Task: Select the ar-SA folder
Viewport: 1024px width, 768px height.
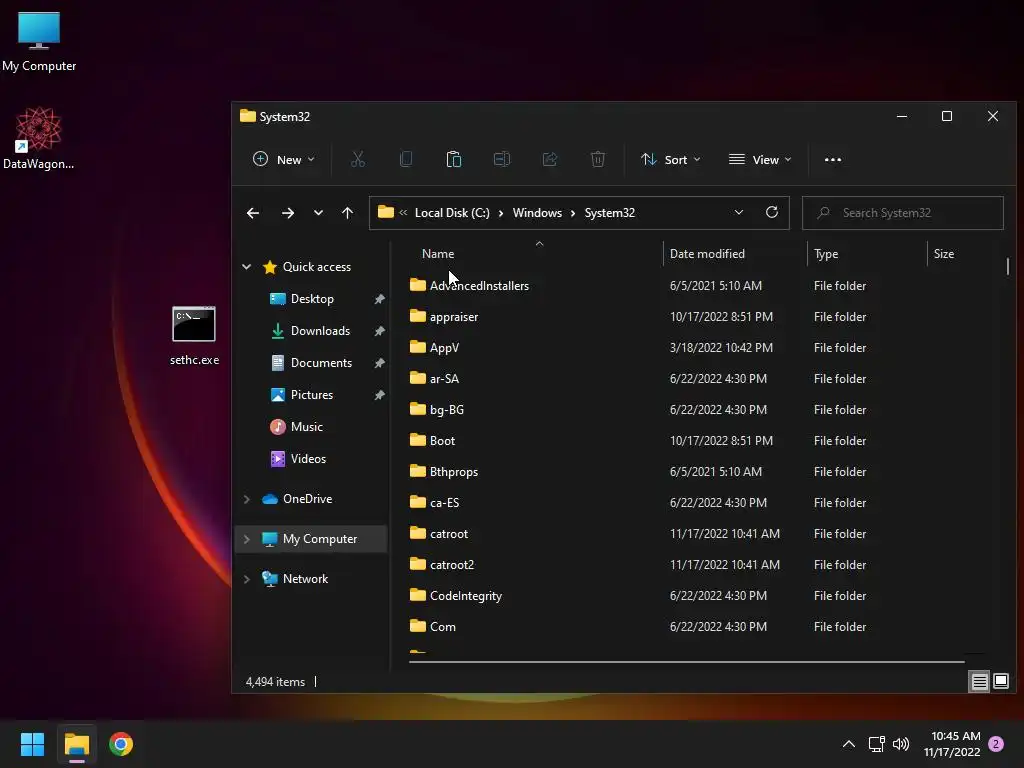Action: [444, 379]
